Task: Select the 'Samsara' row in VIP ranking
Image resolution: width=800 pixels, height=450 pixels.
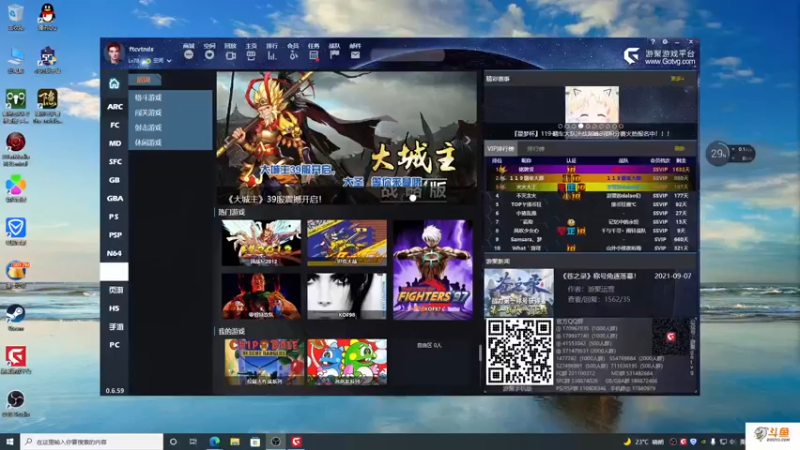Action: tap(590, 239)
